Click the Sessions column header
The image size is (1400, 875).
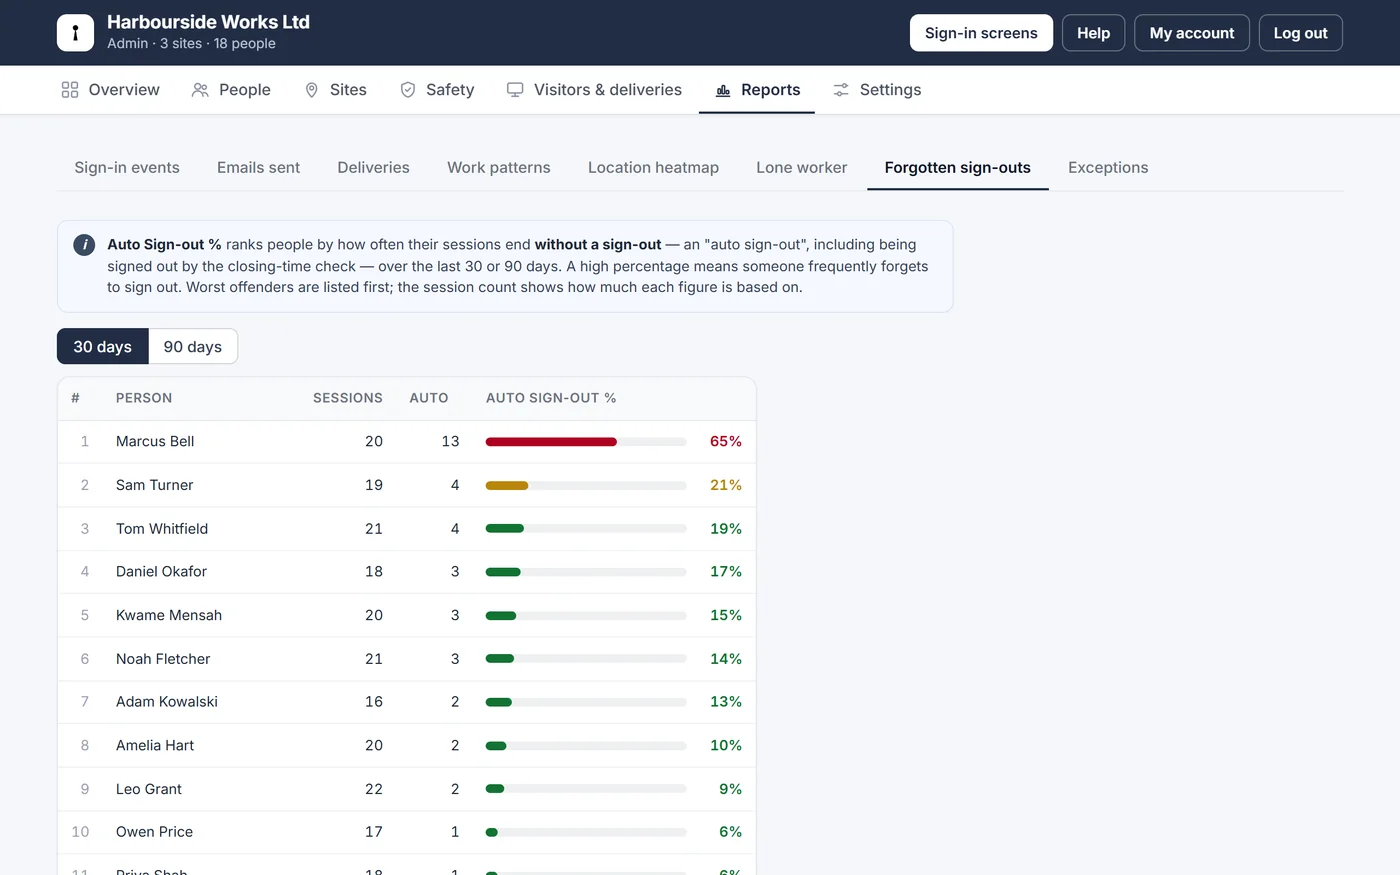click(x=348, y=398)
